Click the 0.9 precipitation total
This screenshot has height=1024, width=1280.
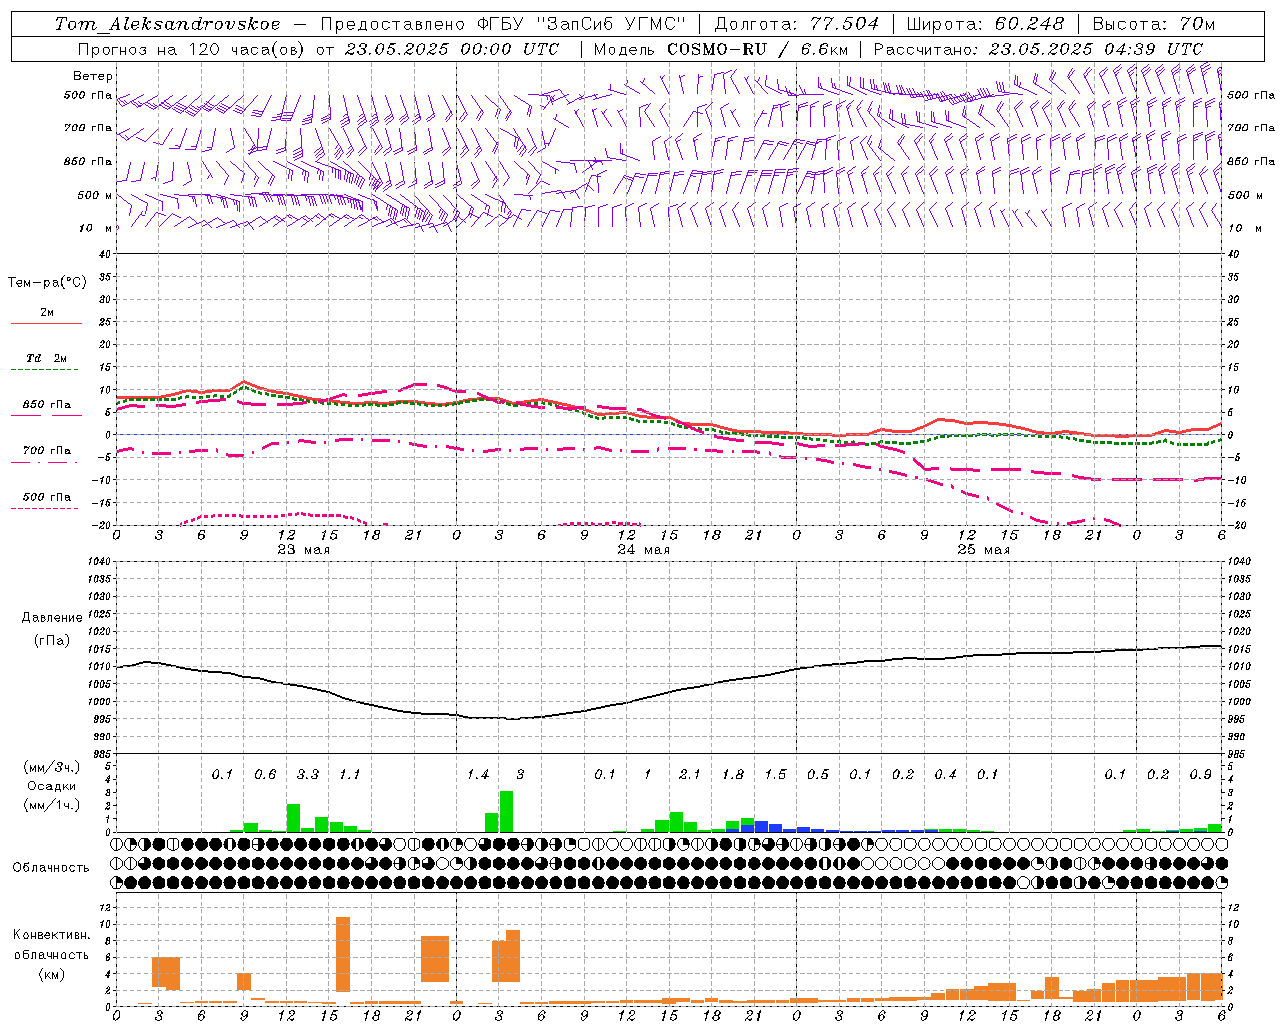[1200, 775]
